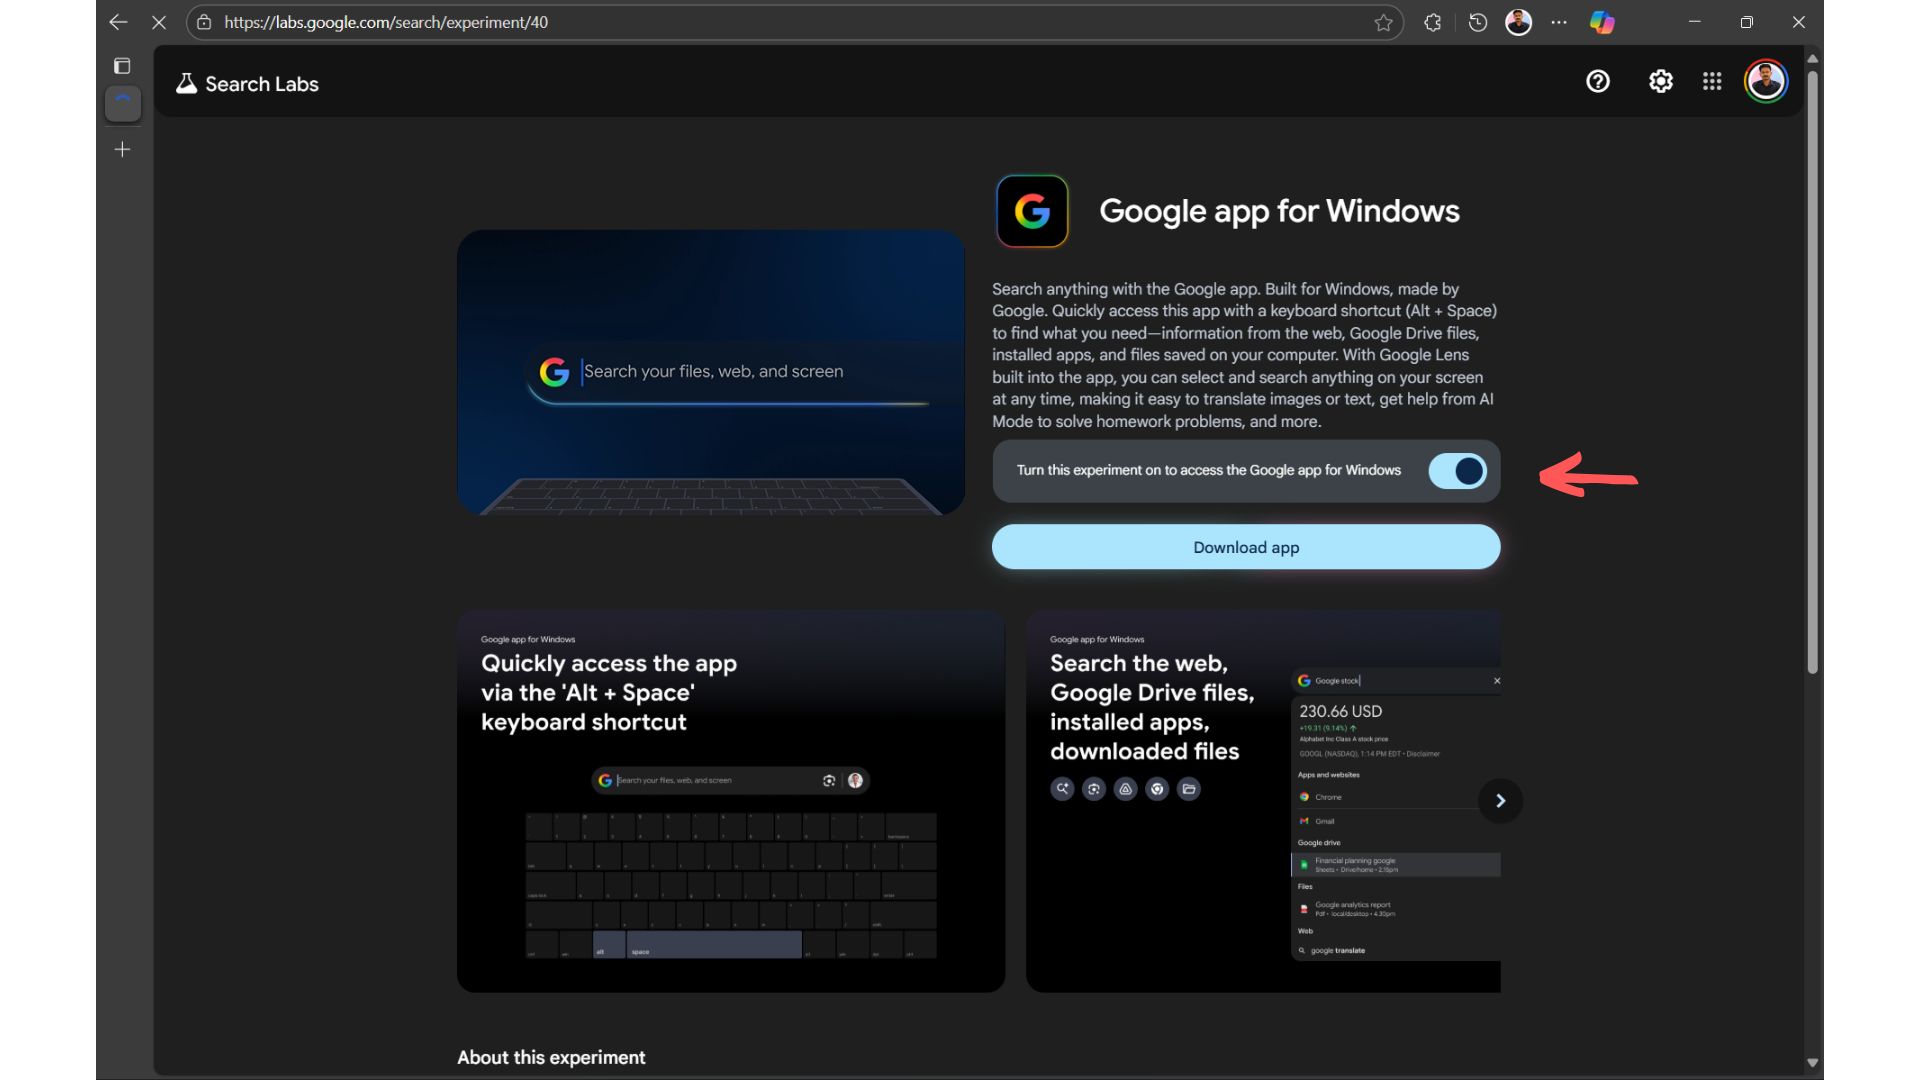Open Search Labs settings gear
This screenshot has width=1920, height=1080.
(x=1660, y=82)
